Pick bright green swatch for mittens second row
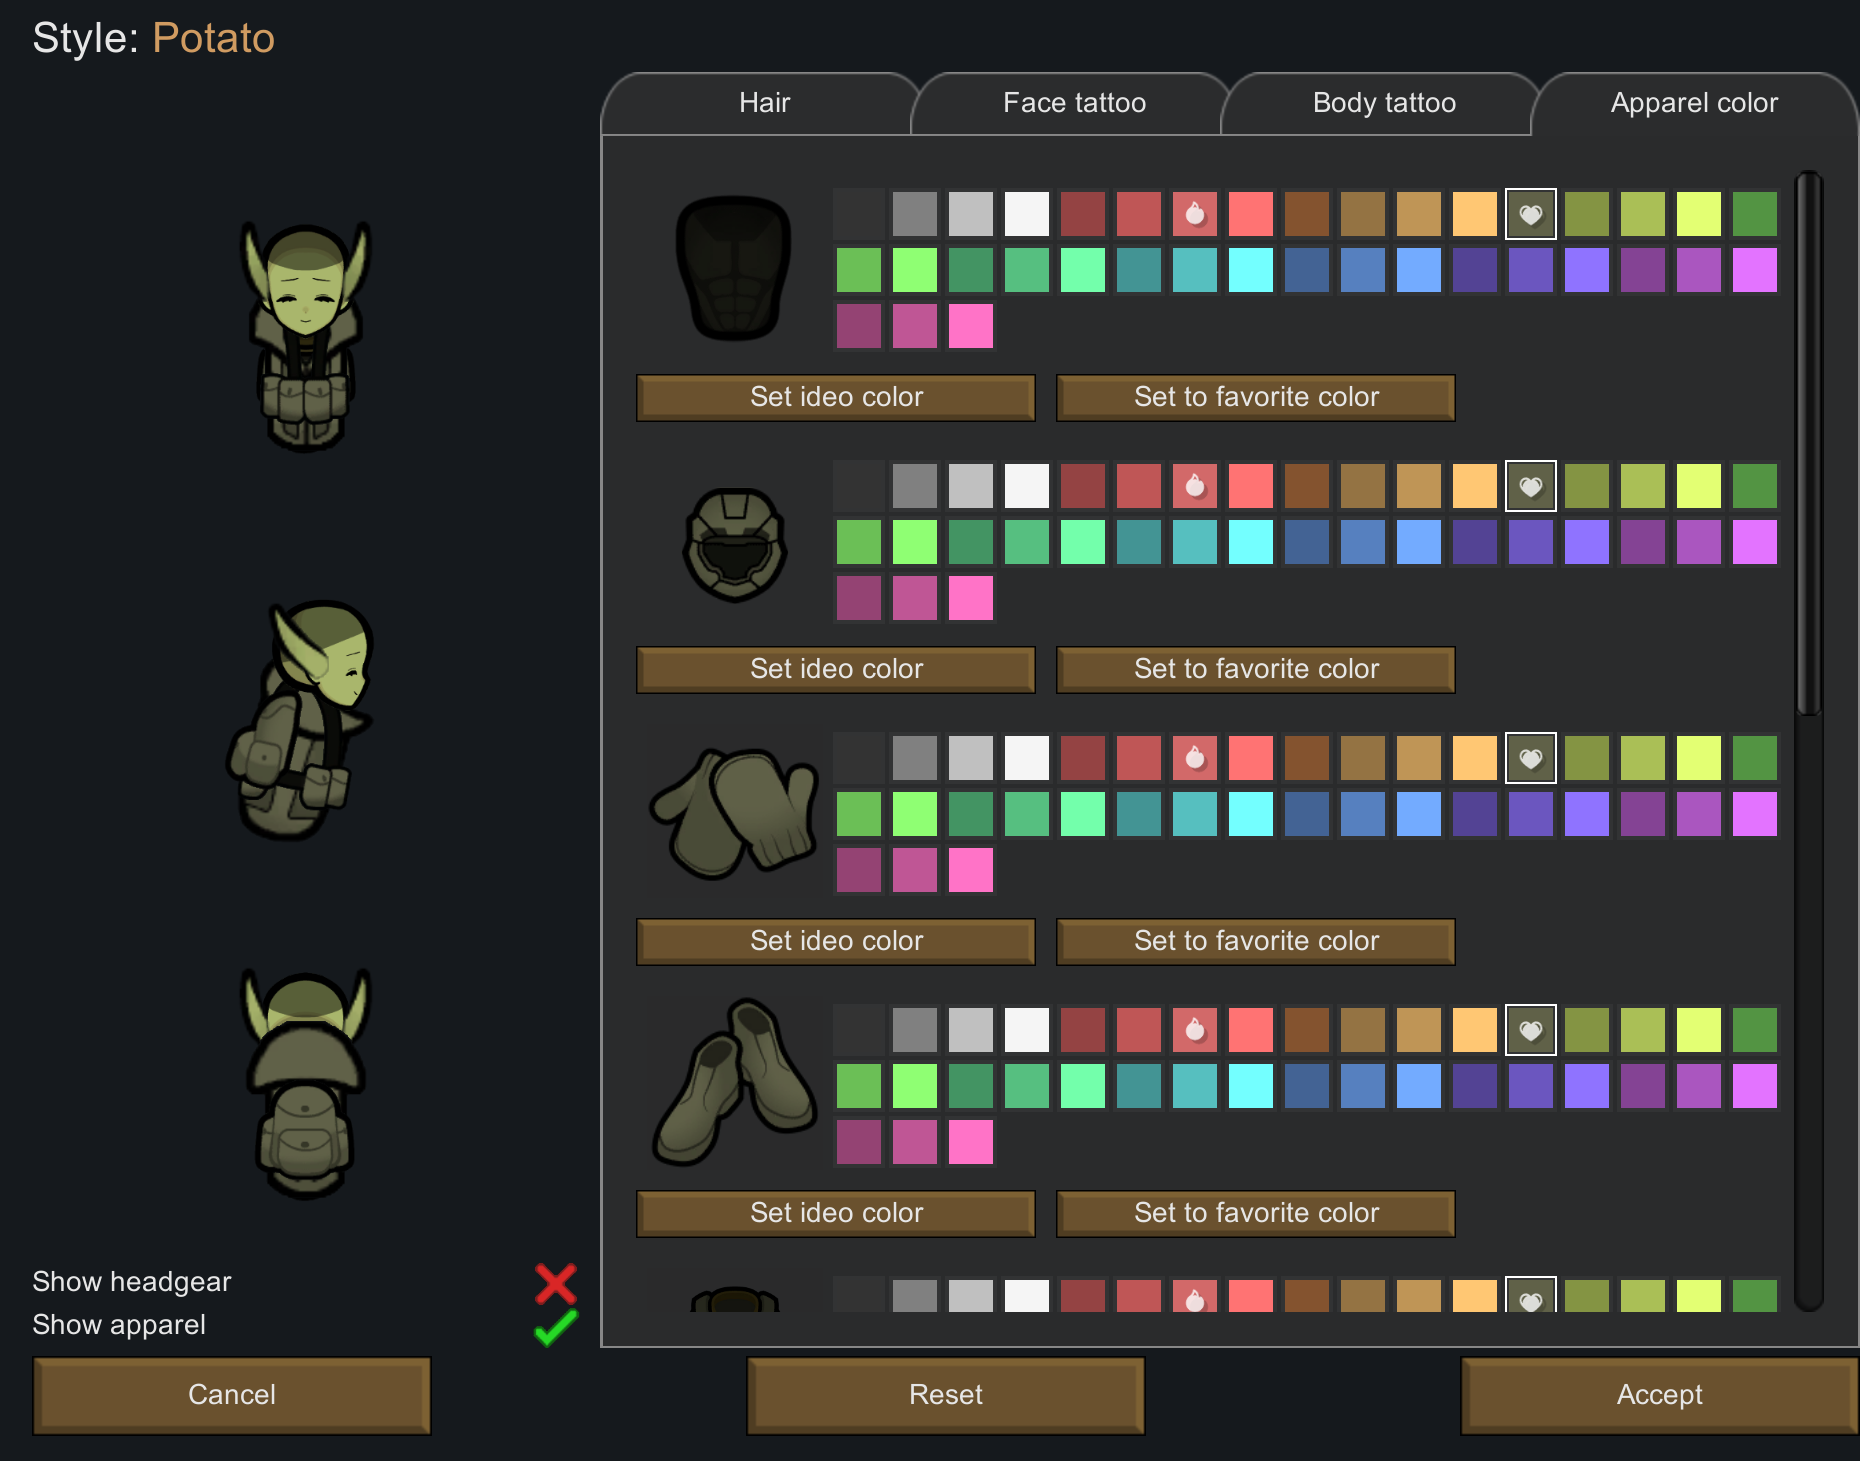The width and height of the screenshot is (1860, 1461). [915, 814]
